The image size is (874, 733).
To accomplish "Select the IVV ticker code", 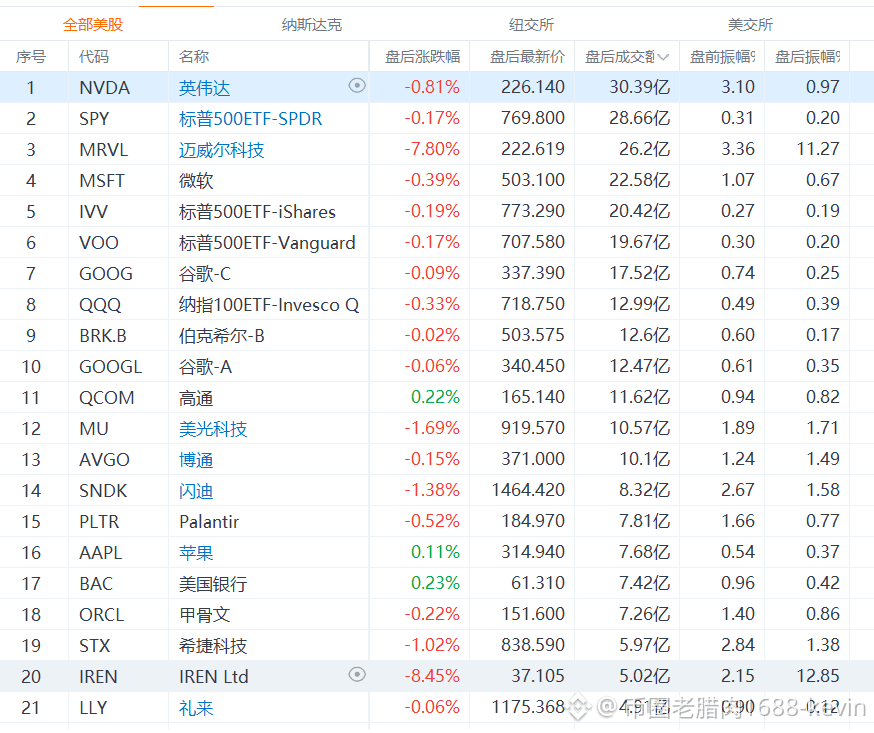I will 94,212.
